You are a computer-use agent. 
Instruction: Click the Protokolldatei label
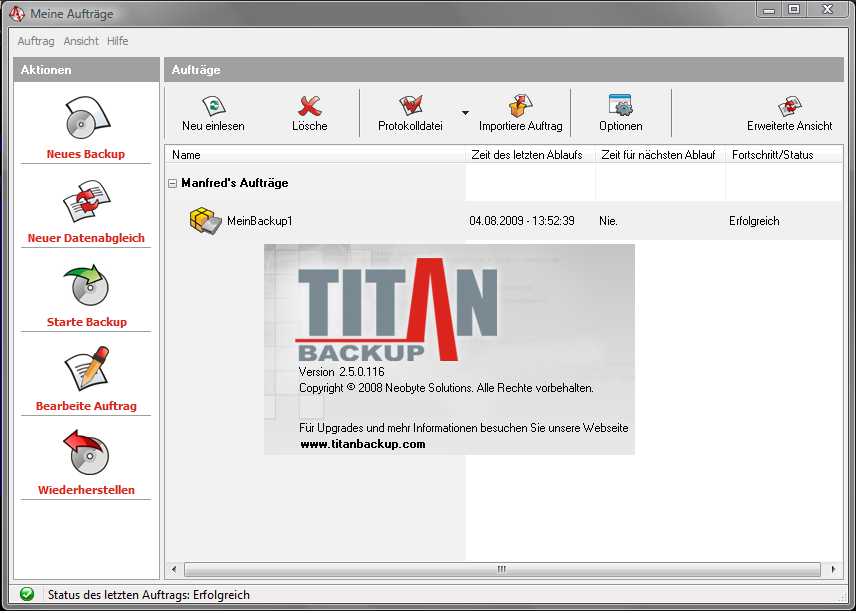(x=411, y=126)
